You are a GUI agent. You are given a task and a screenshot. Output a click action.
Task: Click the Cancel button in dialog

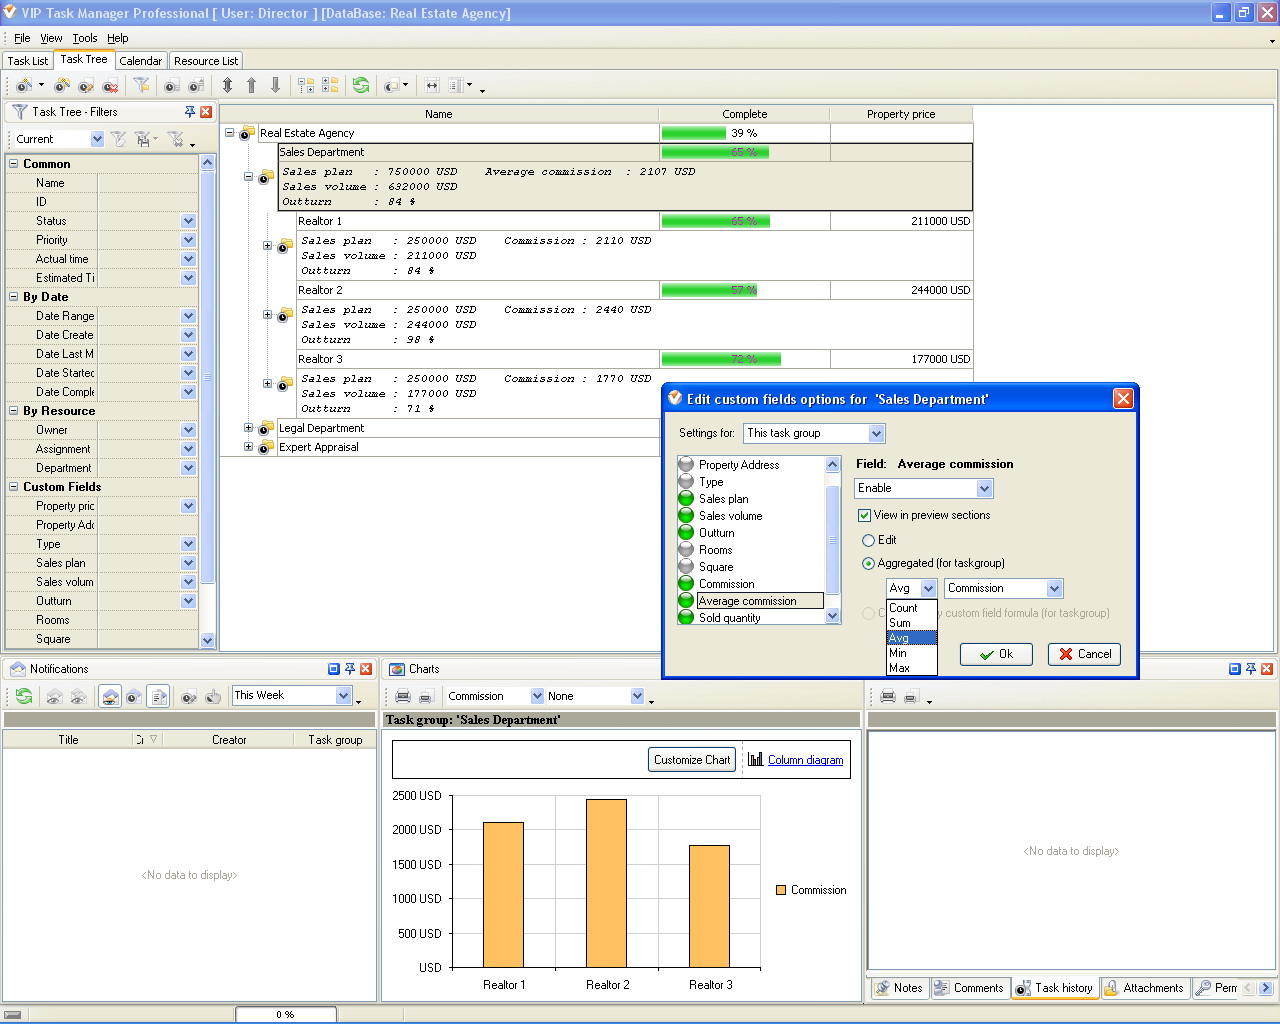coord(1085,654)
